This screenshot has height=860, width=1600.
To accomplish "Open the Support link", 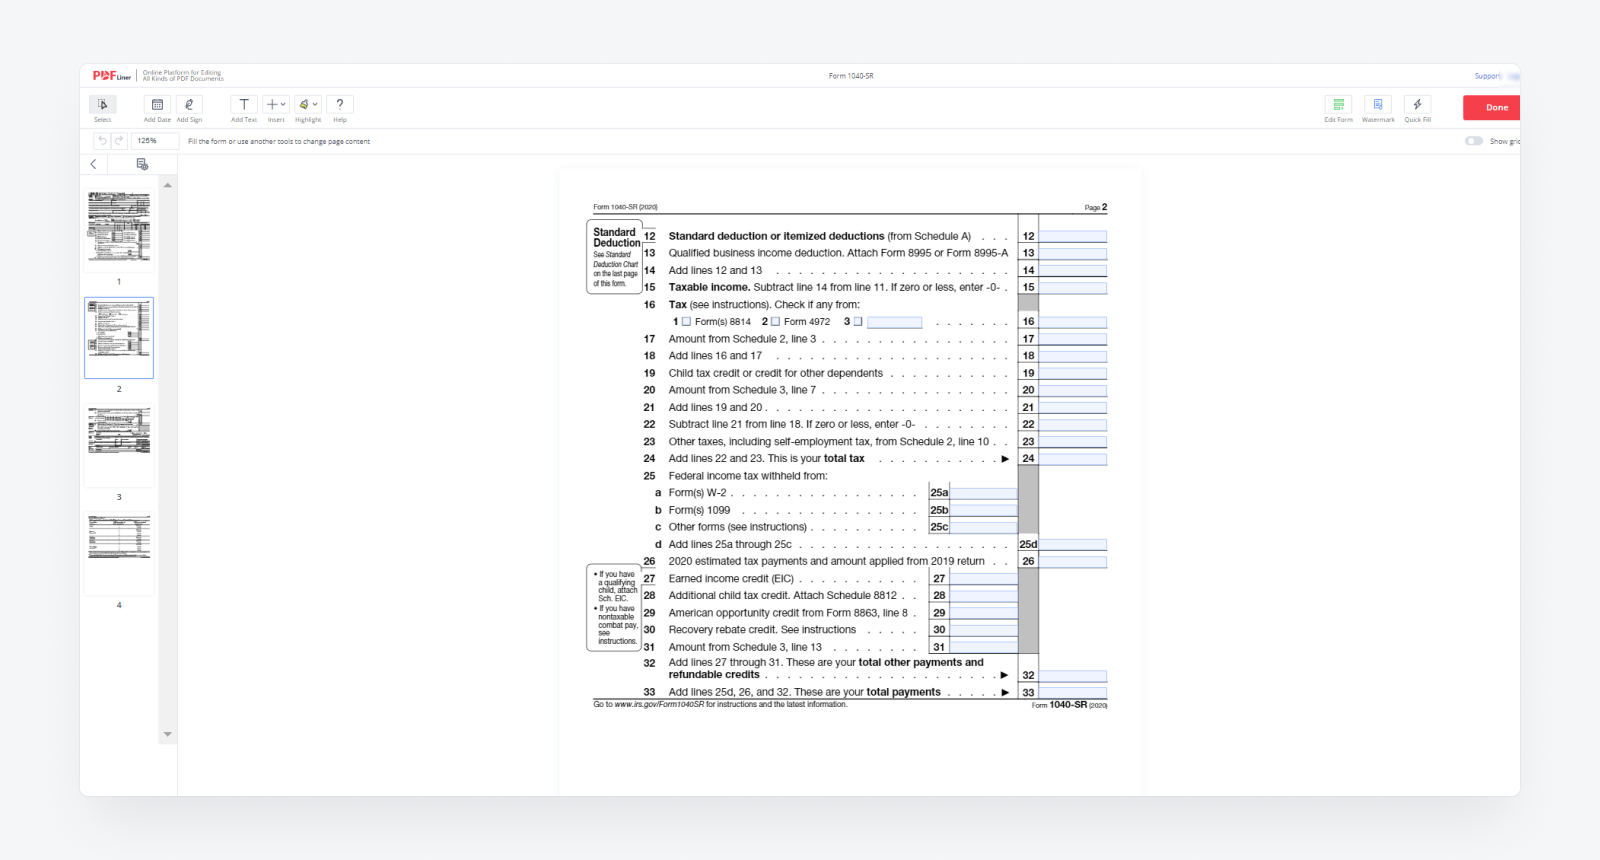I will coord(1487,76).
